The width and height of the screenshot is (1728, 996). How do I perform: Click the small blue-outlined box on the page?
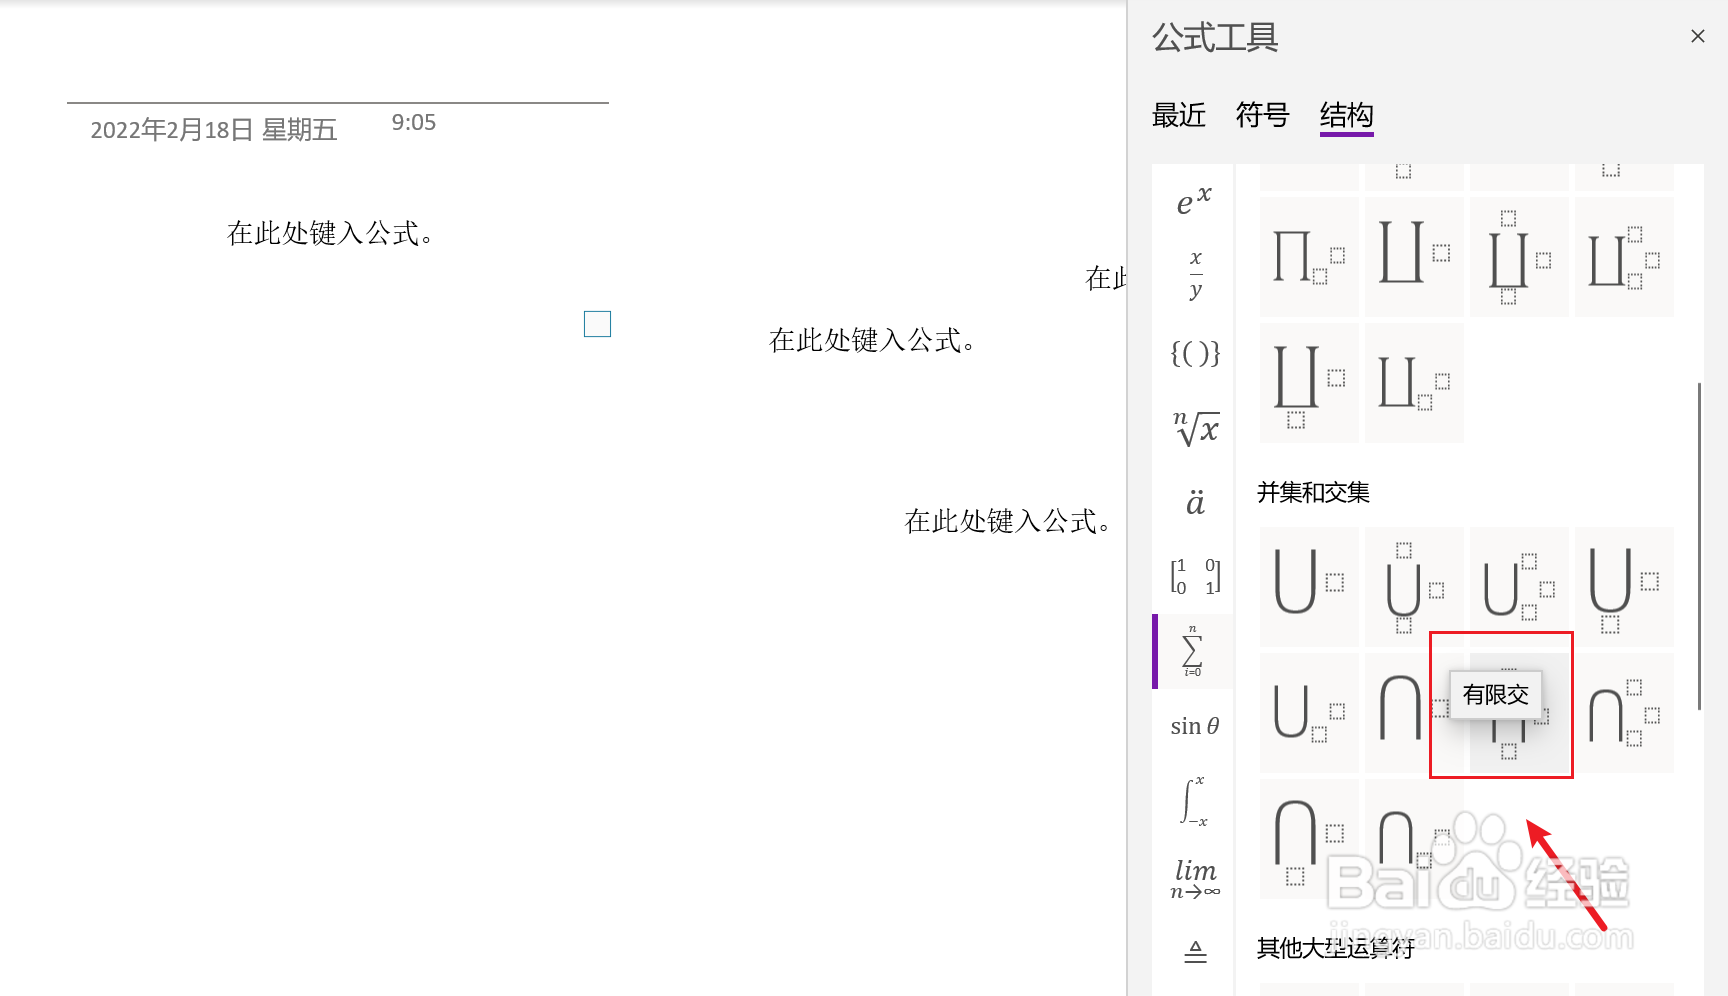click(x=597, y=324)
